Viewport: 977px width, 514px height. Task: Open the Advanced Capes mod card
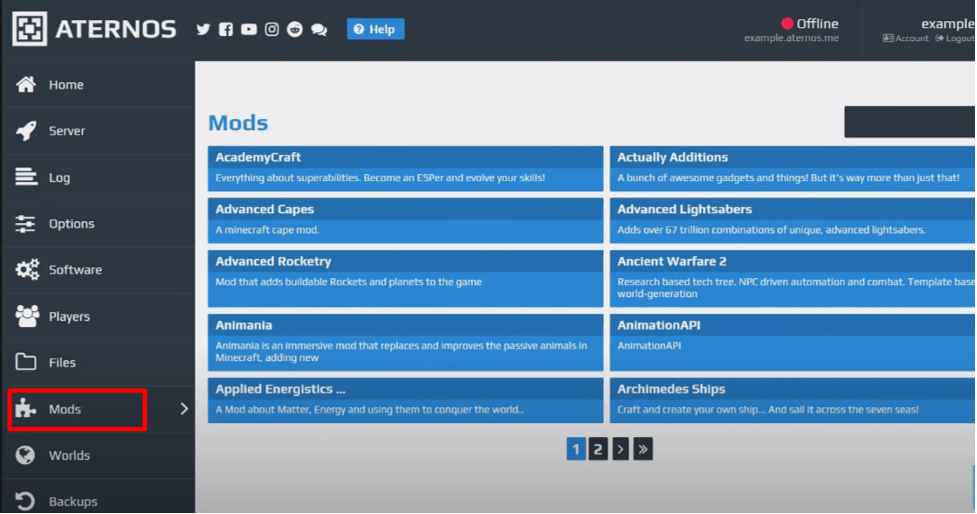[x=406, y=221]
